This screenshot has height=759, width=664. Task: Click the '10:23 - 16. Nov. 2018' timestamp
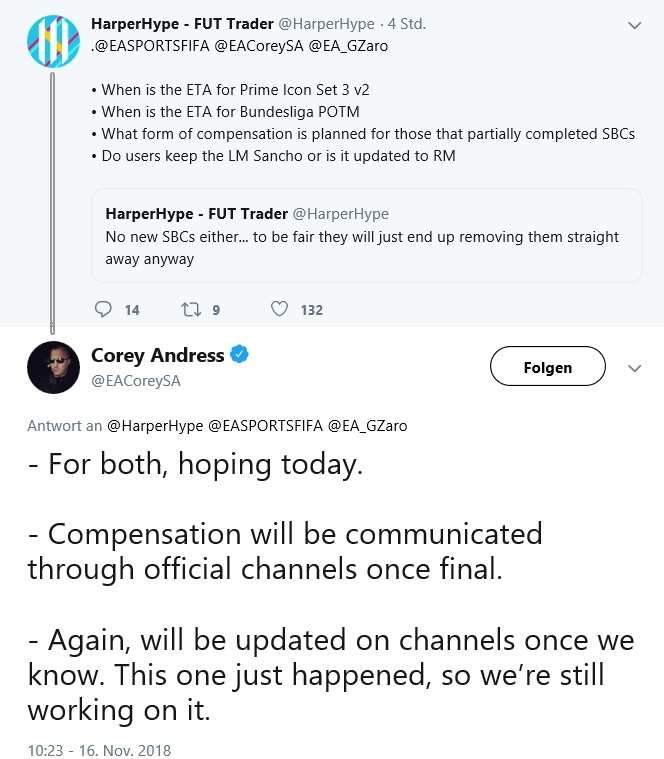point(99,749)
